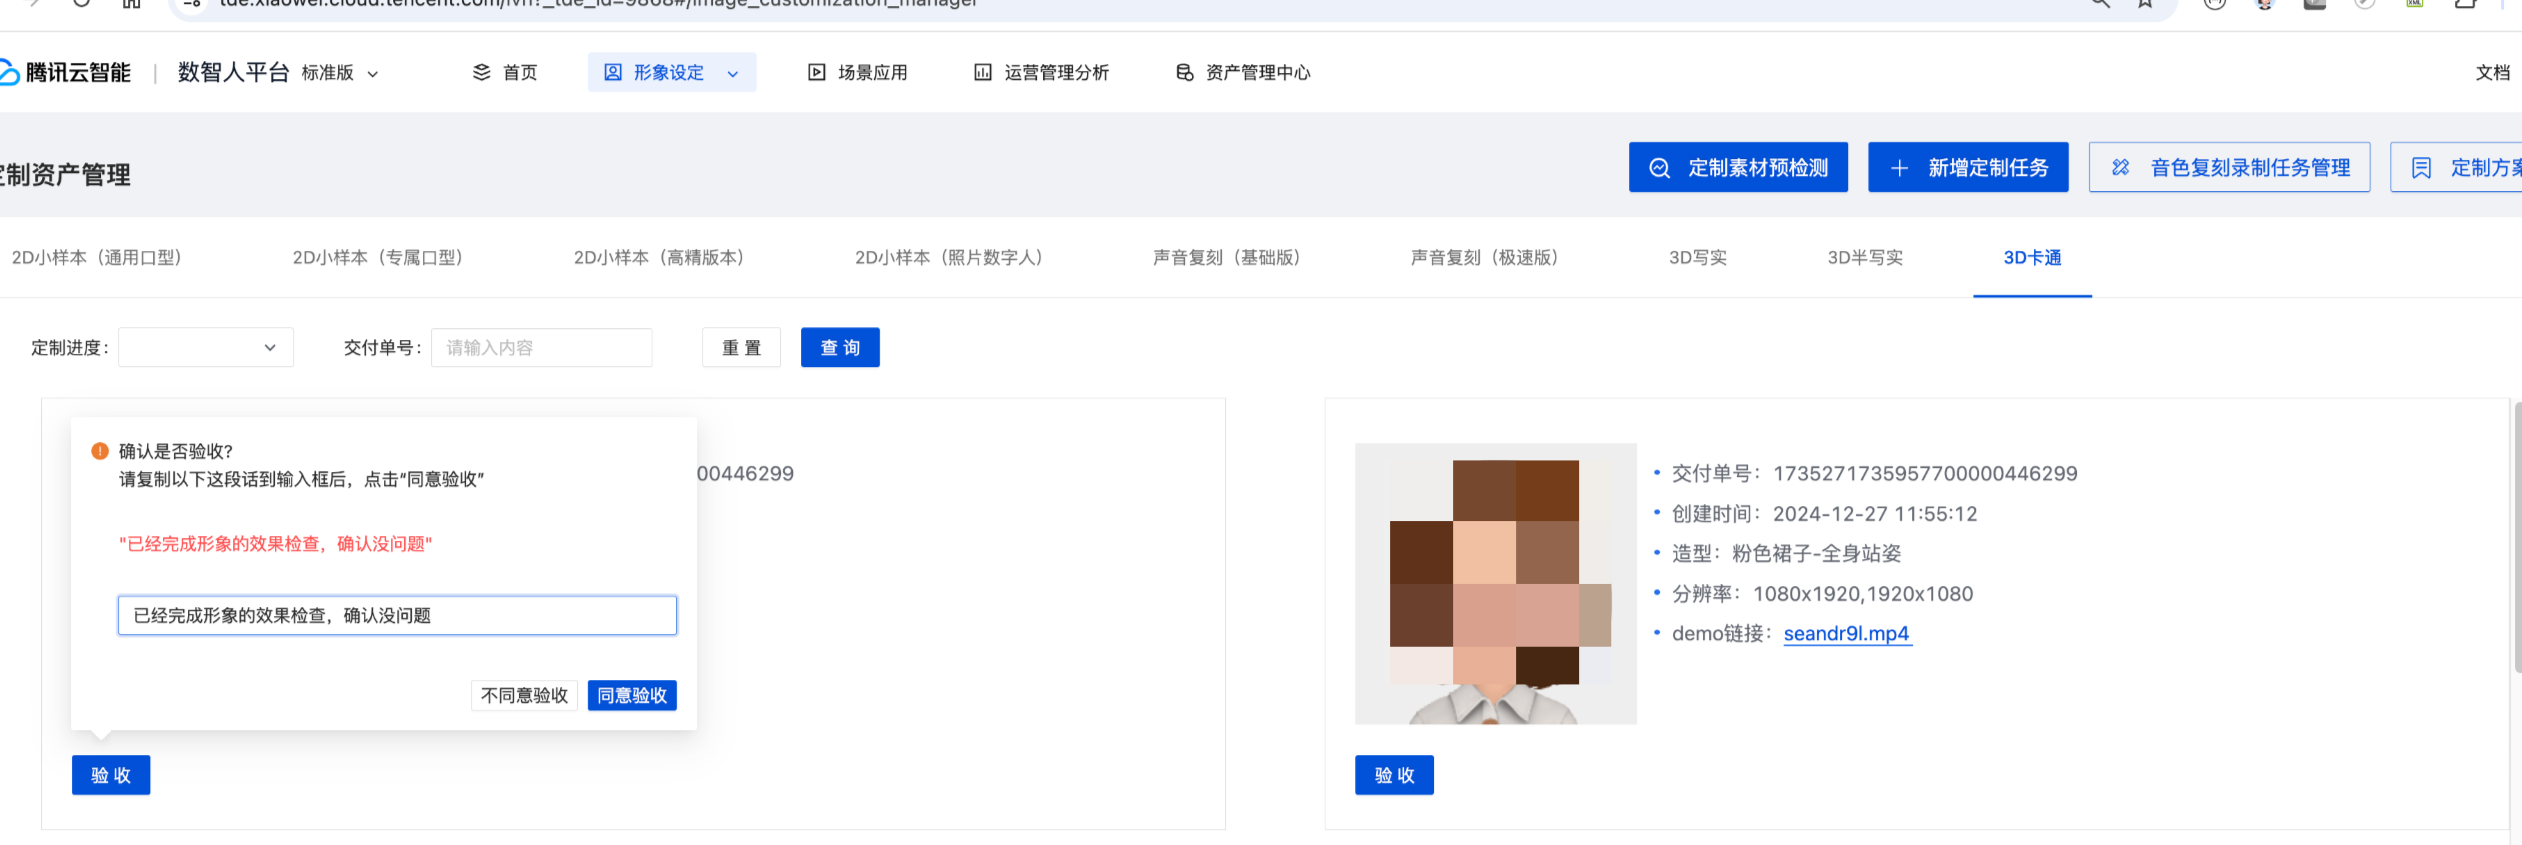
Task: Open the seandr9l.mp4 demo link
Action: (x=1846, y=634)
